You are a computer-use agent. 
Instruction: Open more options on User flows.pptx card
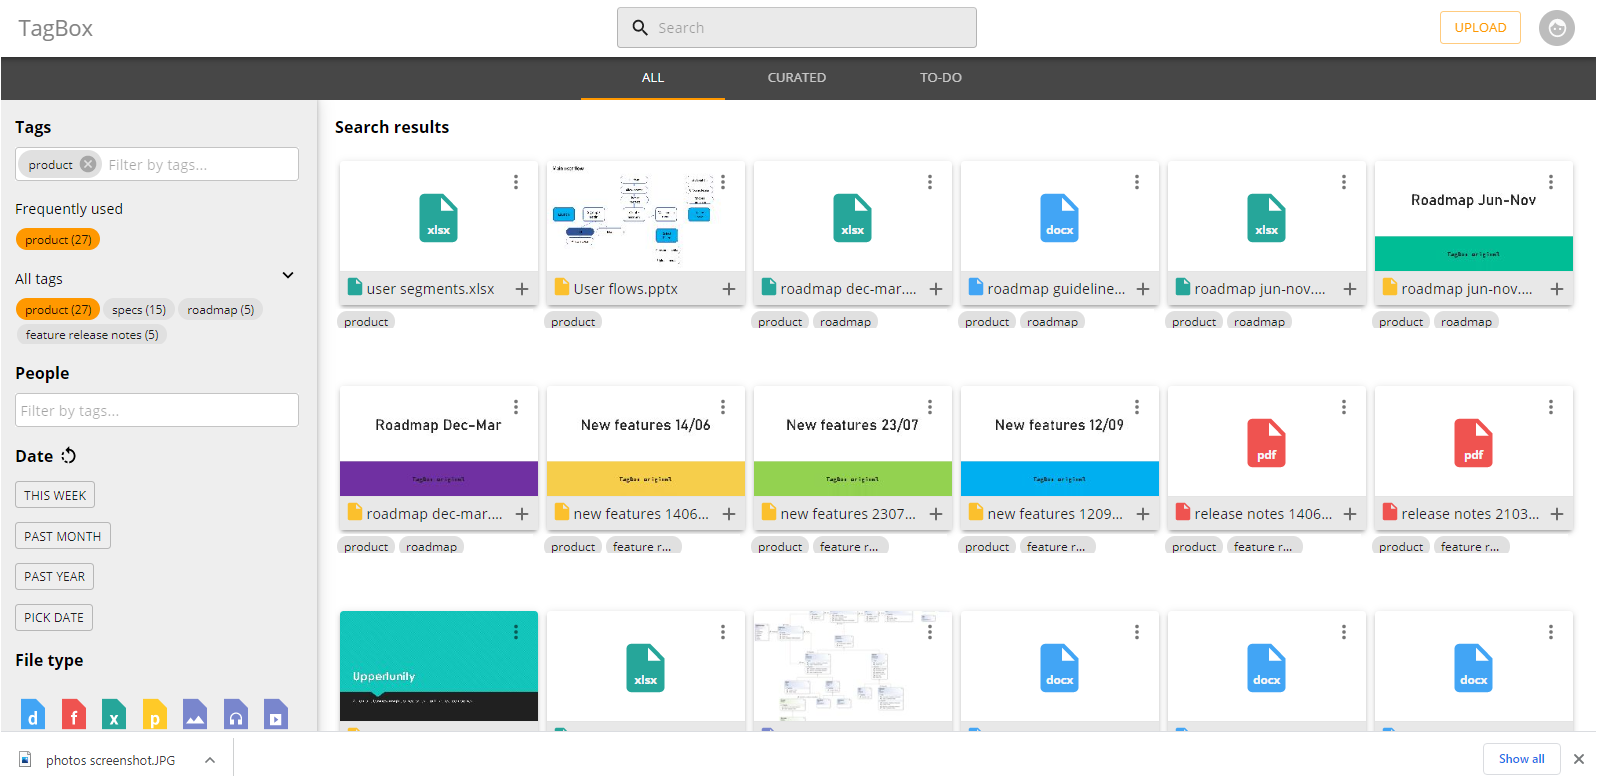[x=723, y=182]
